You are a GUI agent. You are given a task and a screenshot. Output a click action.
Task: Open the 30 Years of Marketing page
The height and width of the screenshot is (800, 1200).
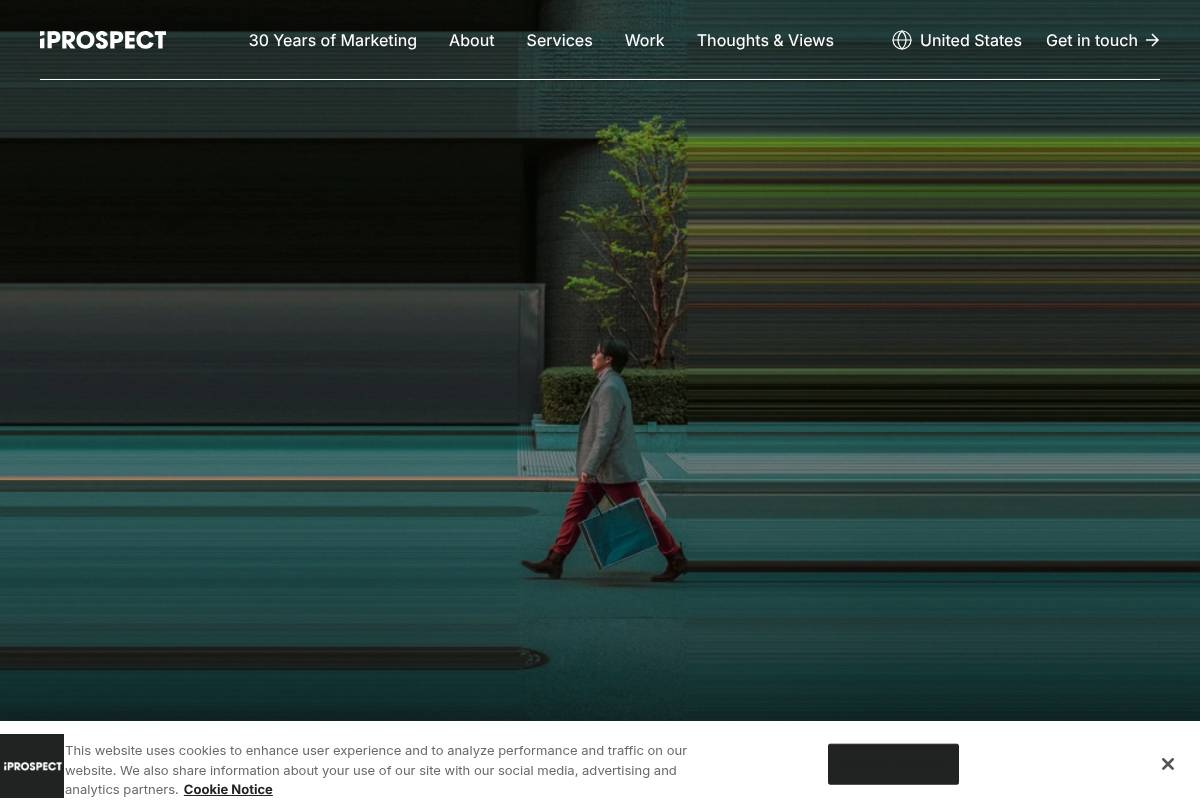point(332,40)
